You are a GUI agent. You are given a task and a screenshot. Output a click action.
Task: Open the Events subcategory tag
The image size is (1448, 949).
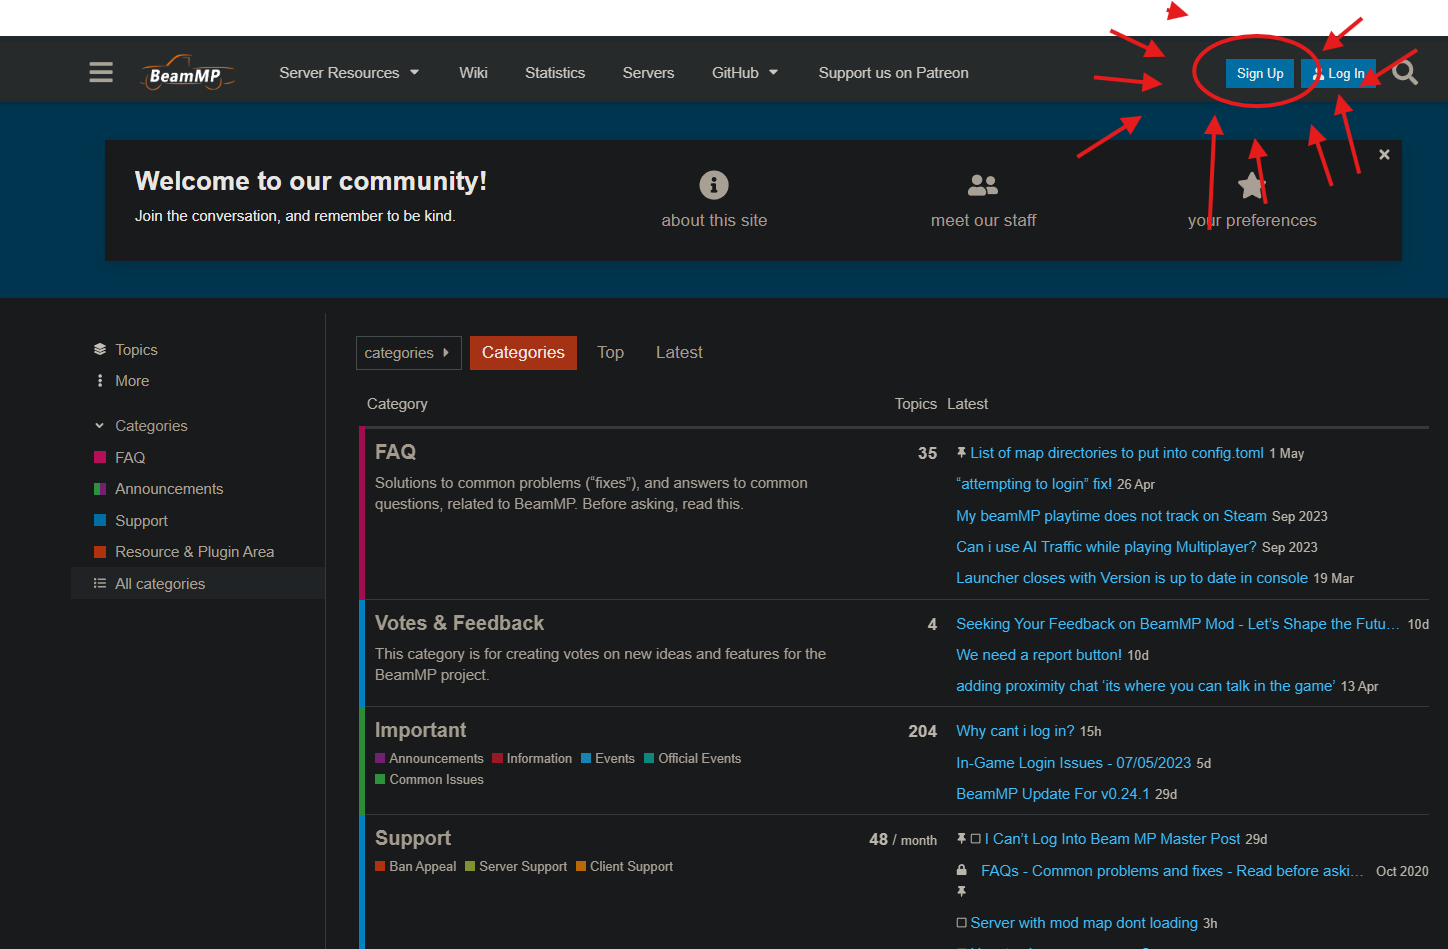[x=608, y=759]
